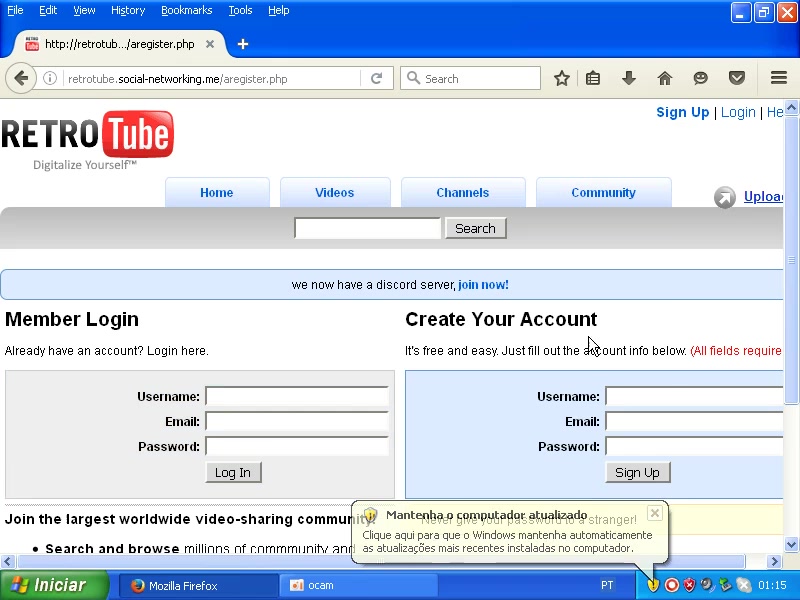
Task: Open the Pocket icon in toolbar
Action: tap(737, 78)
